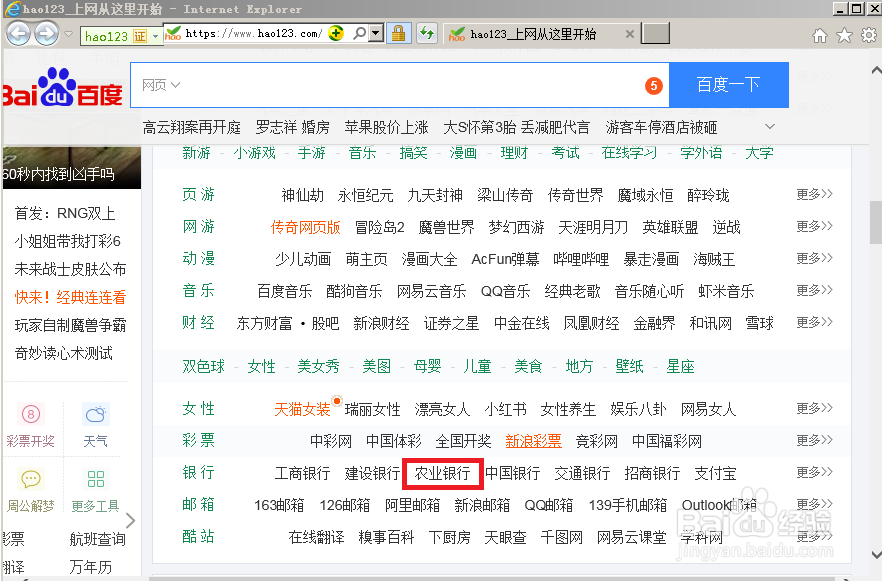Open 更多>> in the 财经 row
This screenshot has height=581, width=882.
pos(814,322)
